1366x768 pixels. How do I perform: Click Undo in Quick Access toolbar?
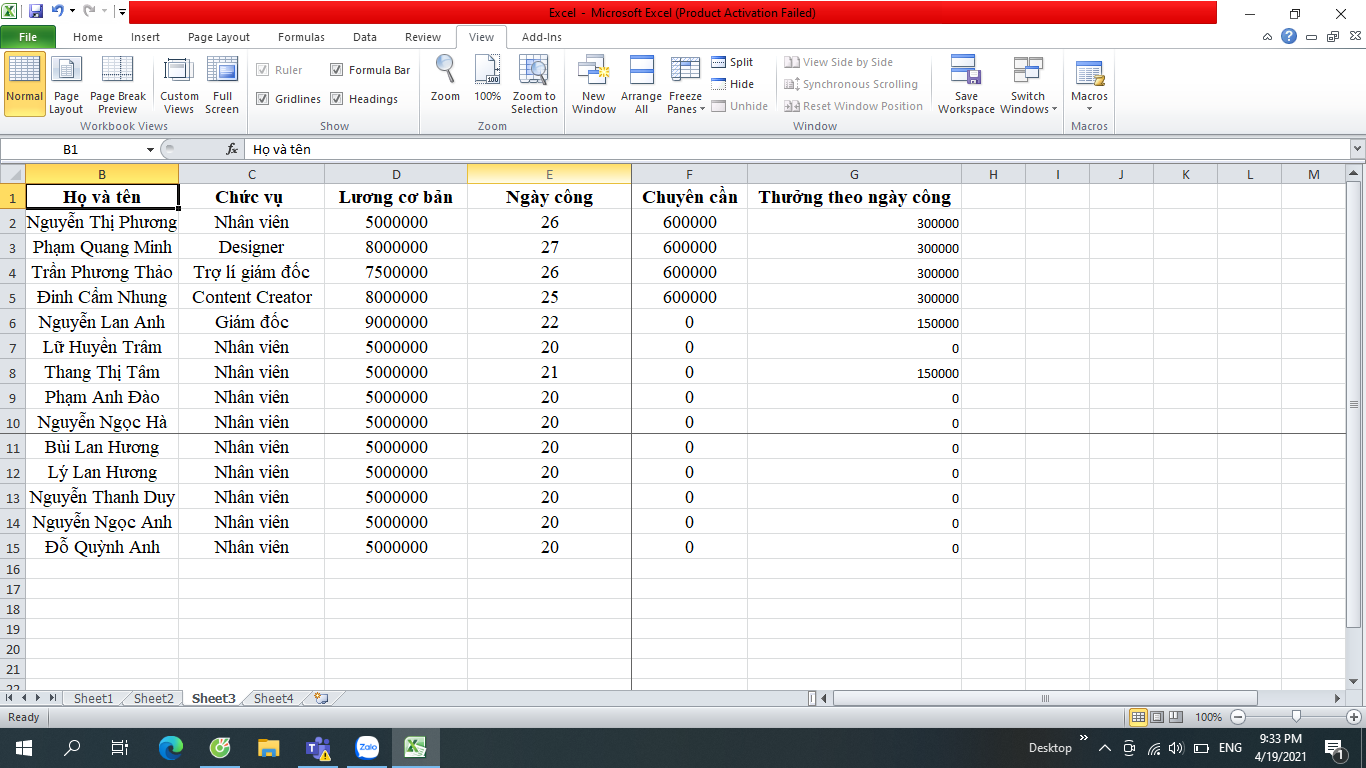pyautogui.click(x=59, y=12)
